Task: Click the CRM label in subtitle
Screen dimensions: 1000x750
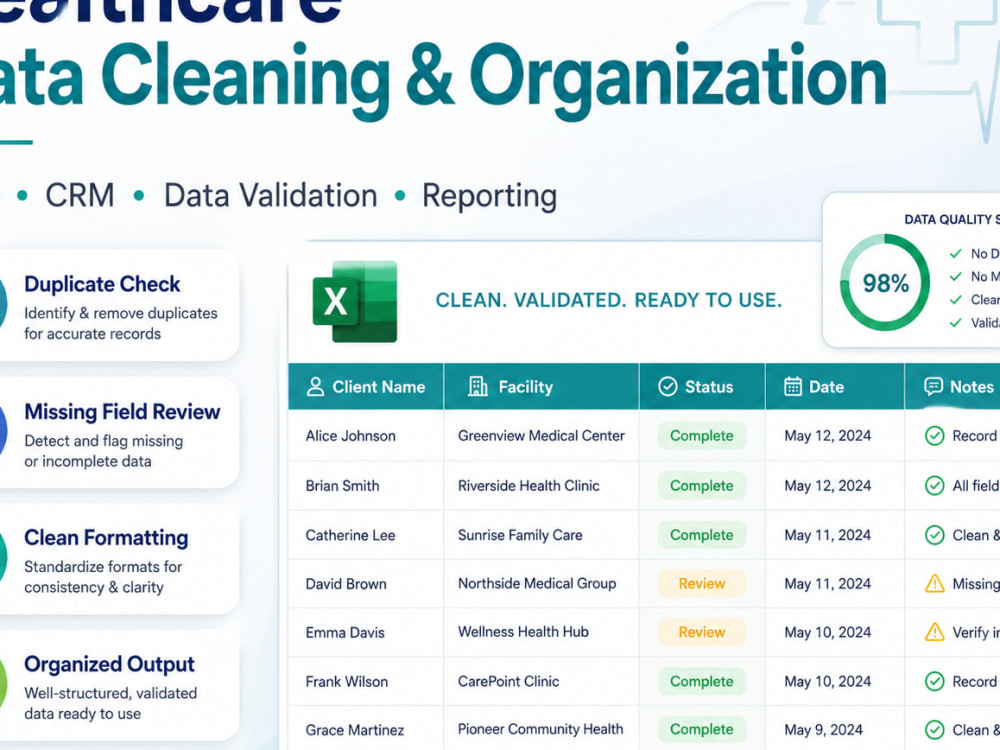Action: coord(80,195)
